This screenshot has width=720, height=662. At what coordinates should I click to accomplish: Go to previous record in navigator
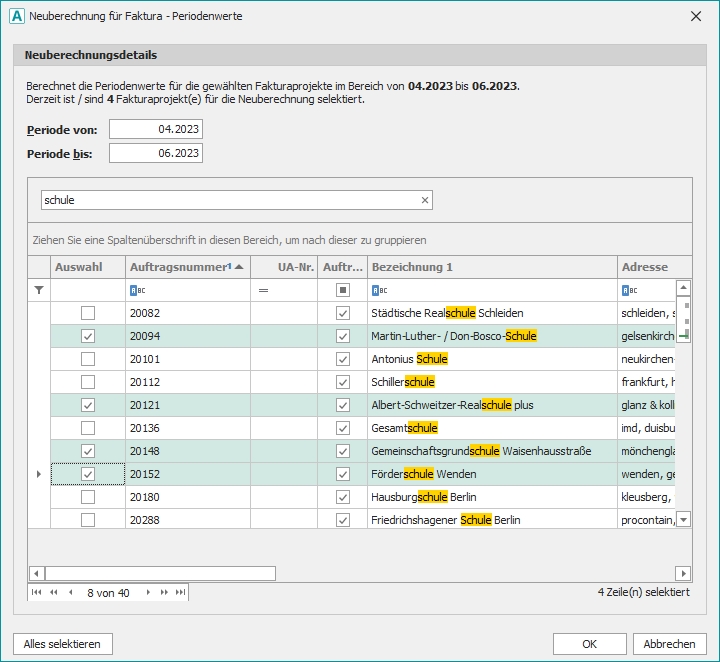coord(70,592)
